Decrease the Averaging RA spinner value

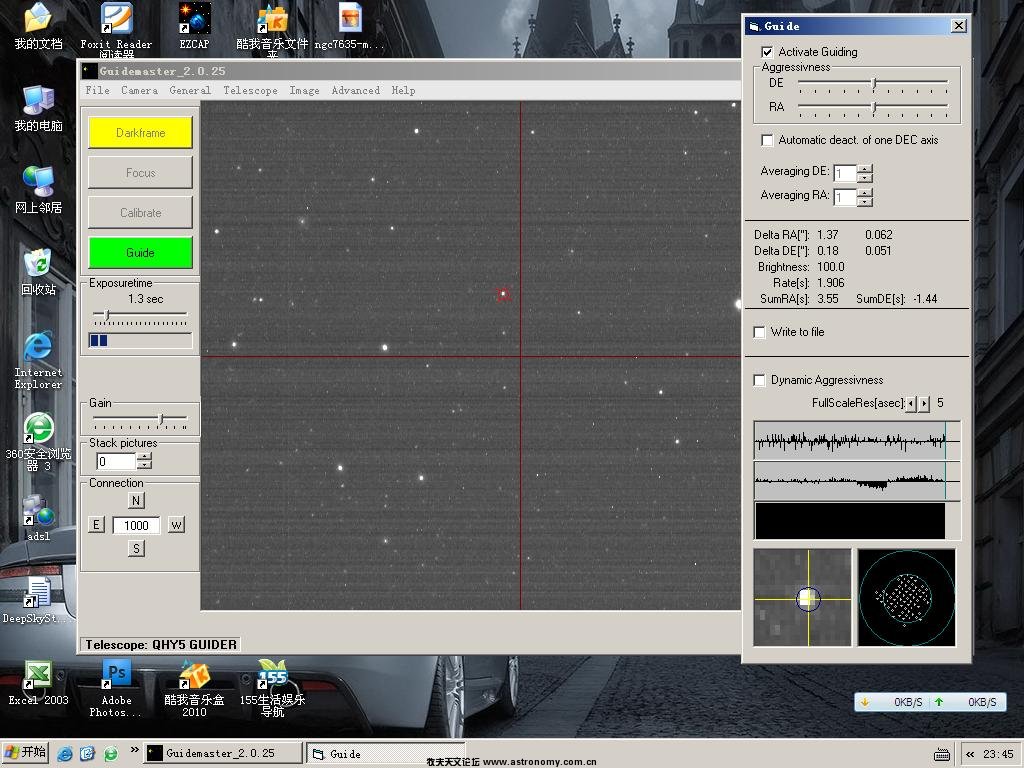point(865,203)
